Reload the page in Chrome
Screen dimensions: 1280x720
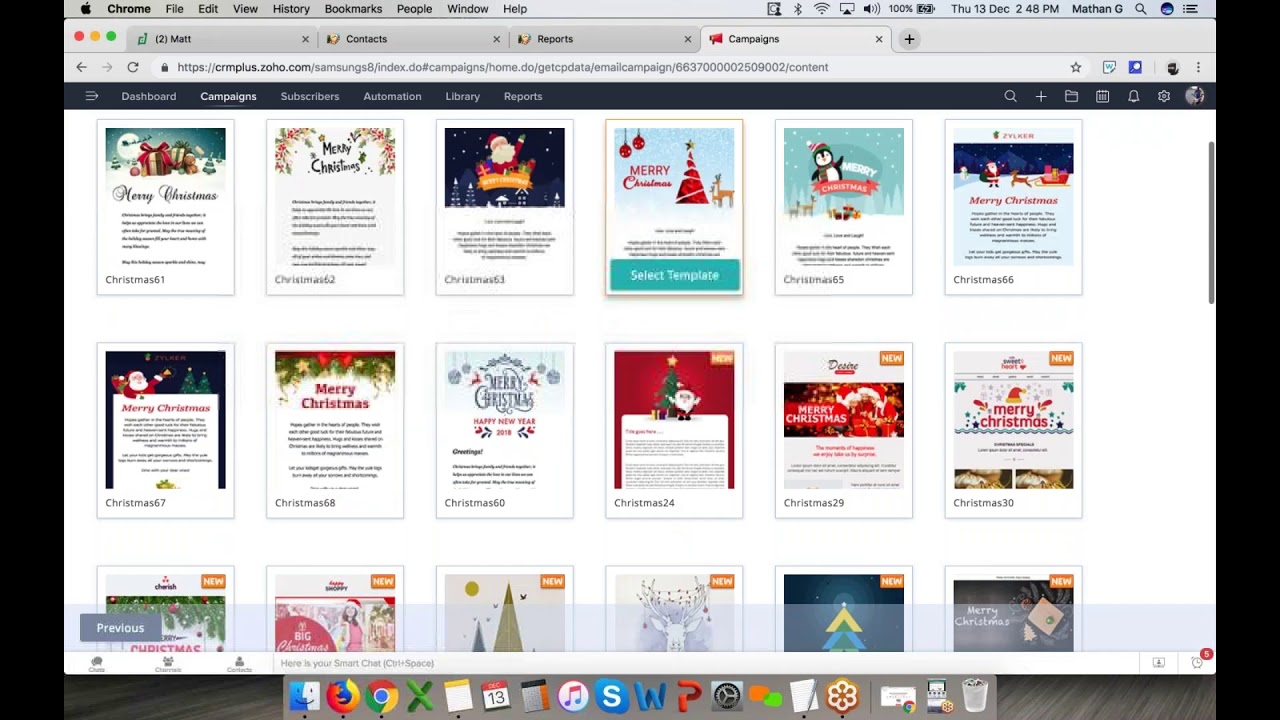point(132,67)
